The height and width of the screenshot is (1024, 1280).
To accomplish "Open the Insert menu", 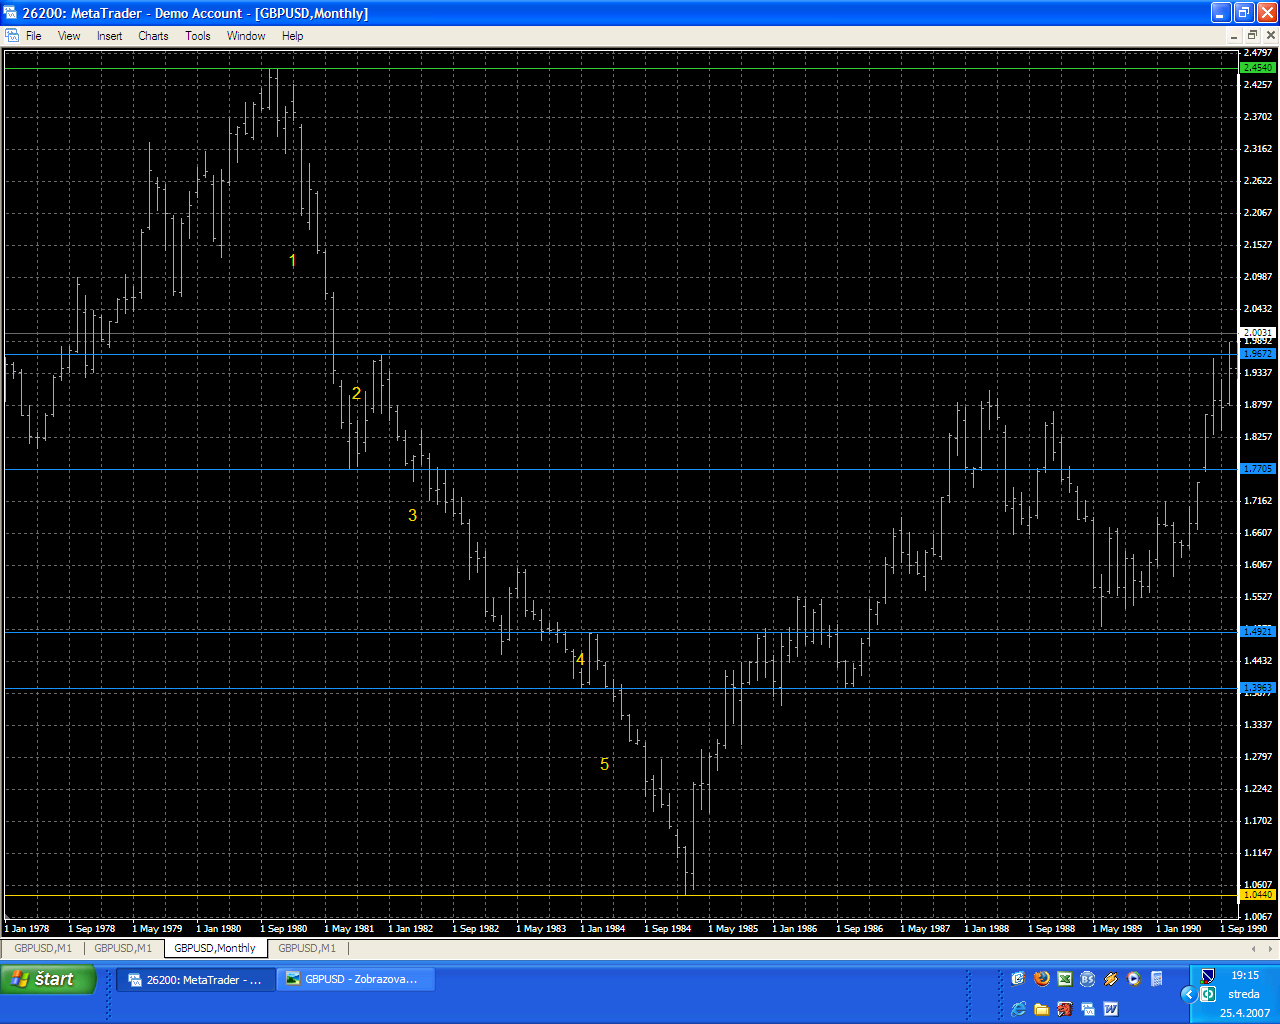I will point(109,36).
